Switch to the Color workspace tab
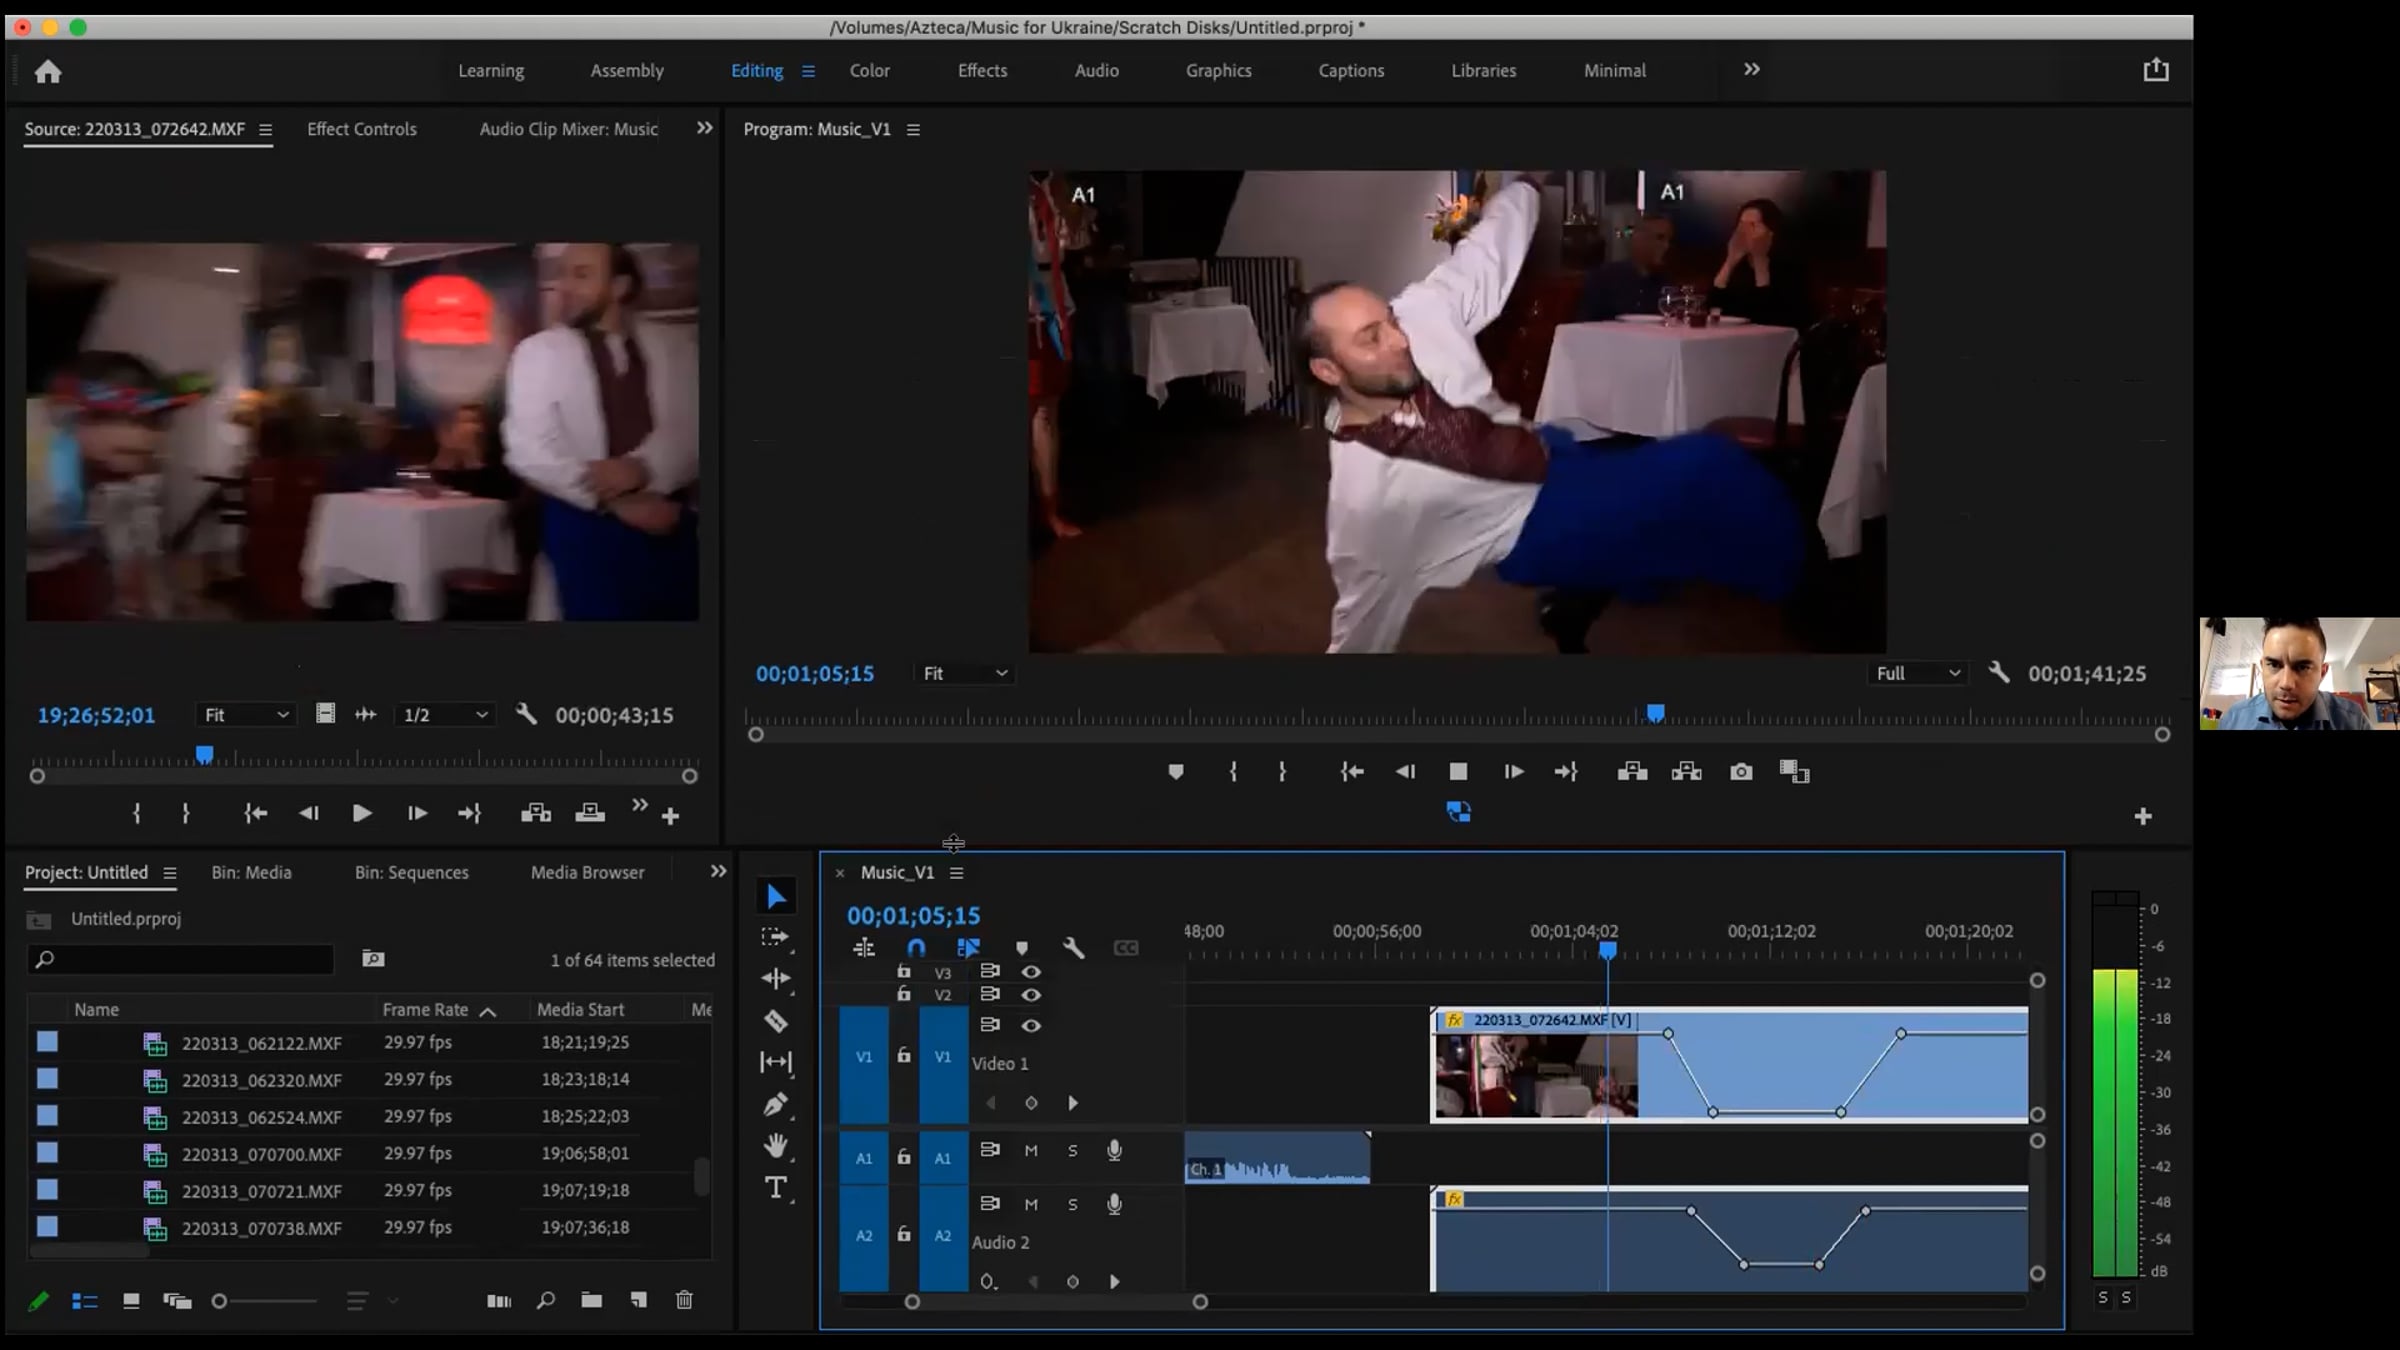Viewport: 2400px width, 1350px height. click(x=869, y=71)
